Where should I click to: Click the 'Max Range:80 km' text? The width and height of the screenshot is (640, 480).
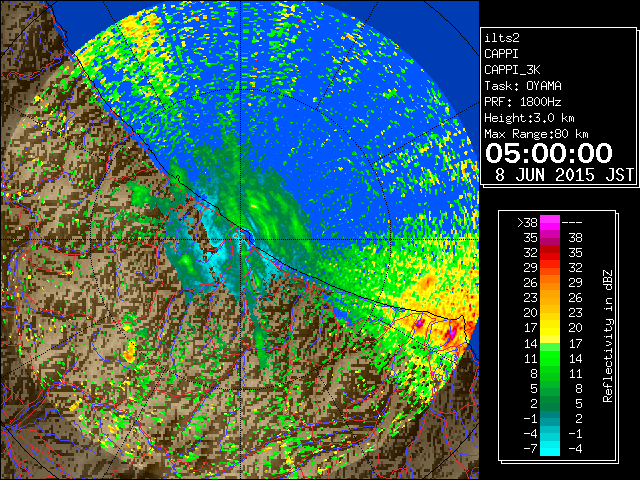pyautogui.click(x=536, y=134)
